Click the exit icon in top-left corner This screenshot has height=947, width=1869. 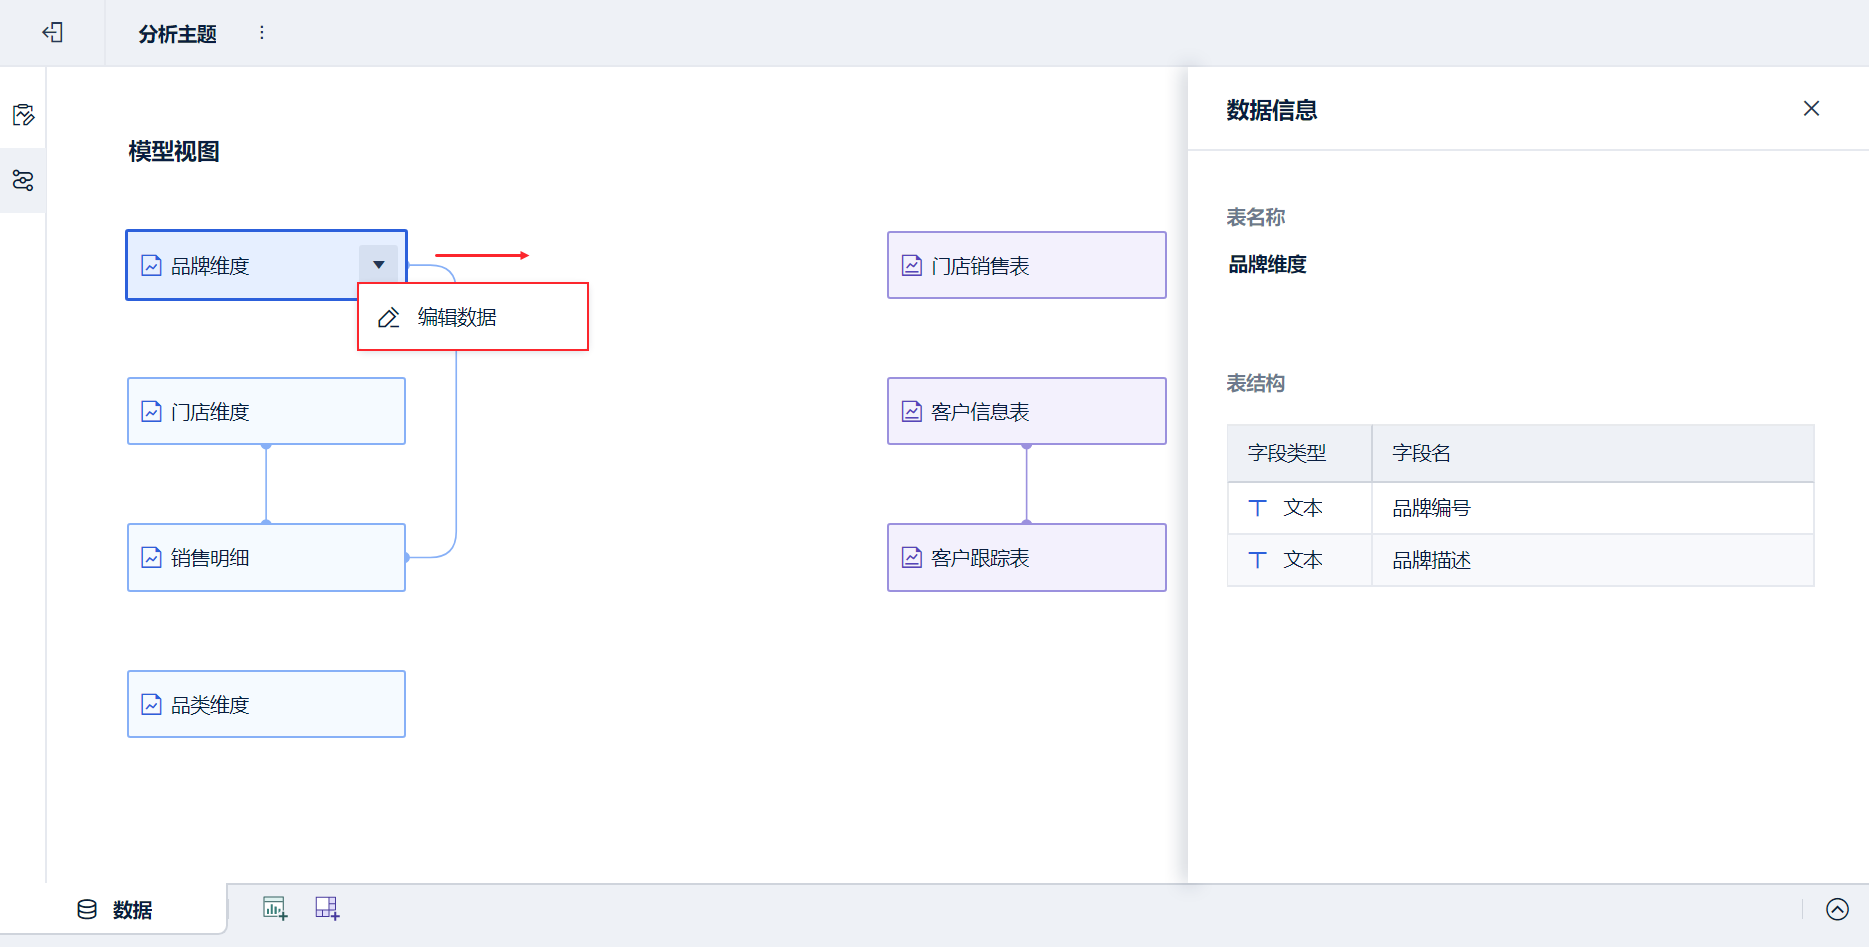[x=53, y=33]
